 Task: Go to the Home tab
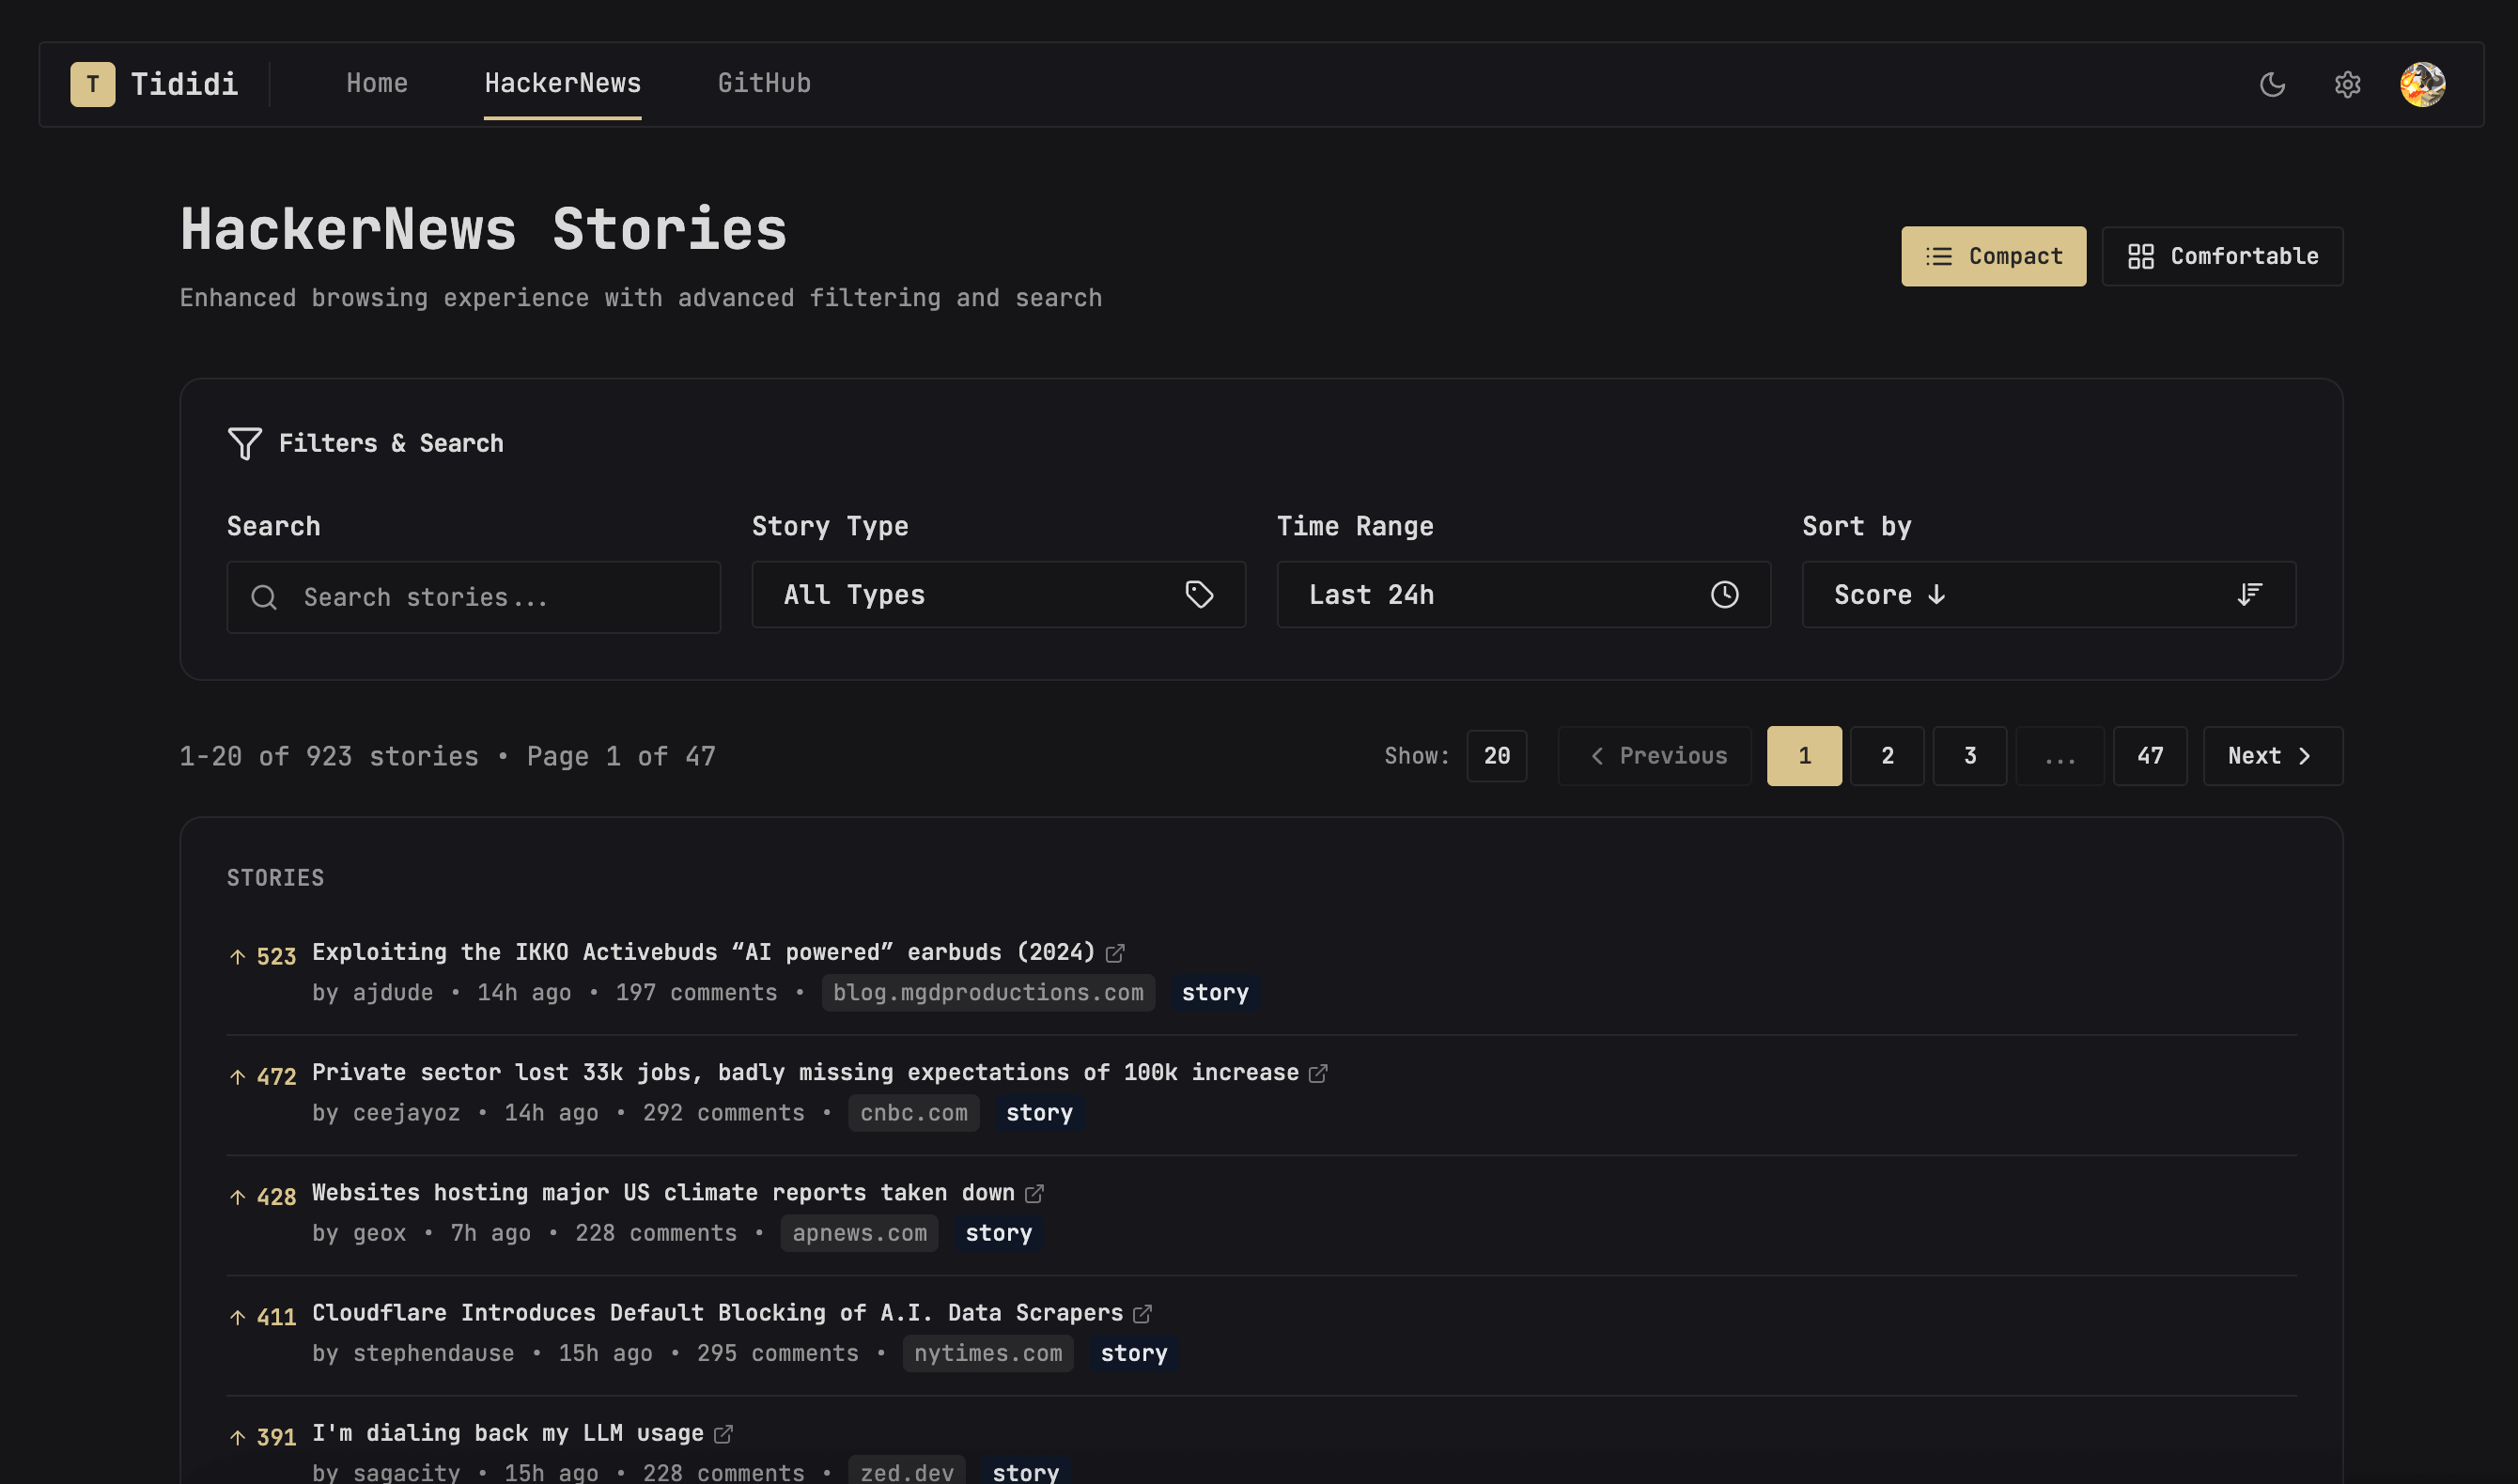point(377,83)
